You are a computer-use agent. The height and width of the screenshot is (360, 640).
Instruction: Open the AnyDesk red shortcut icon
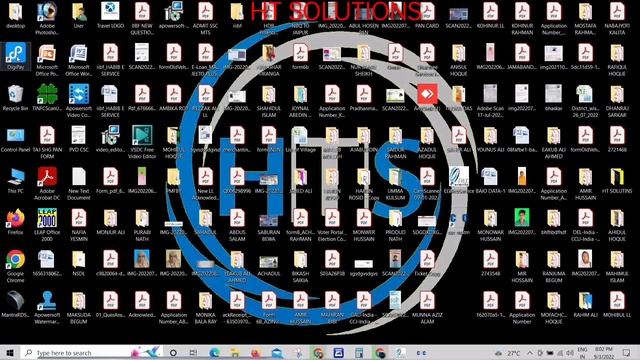[x=427, y=98]
